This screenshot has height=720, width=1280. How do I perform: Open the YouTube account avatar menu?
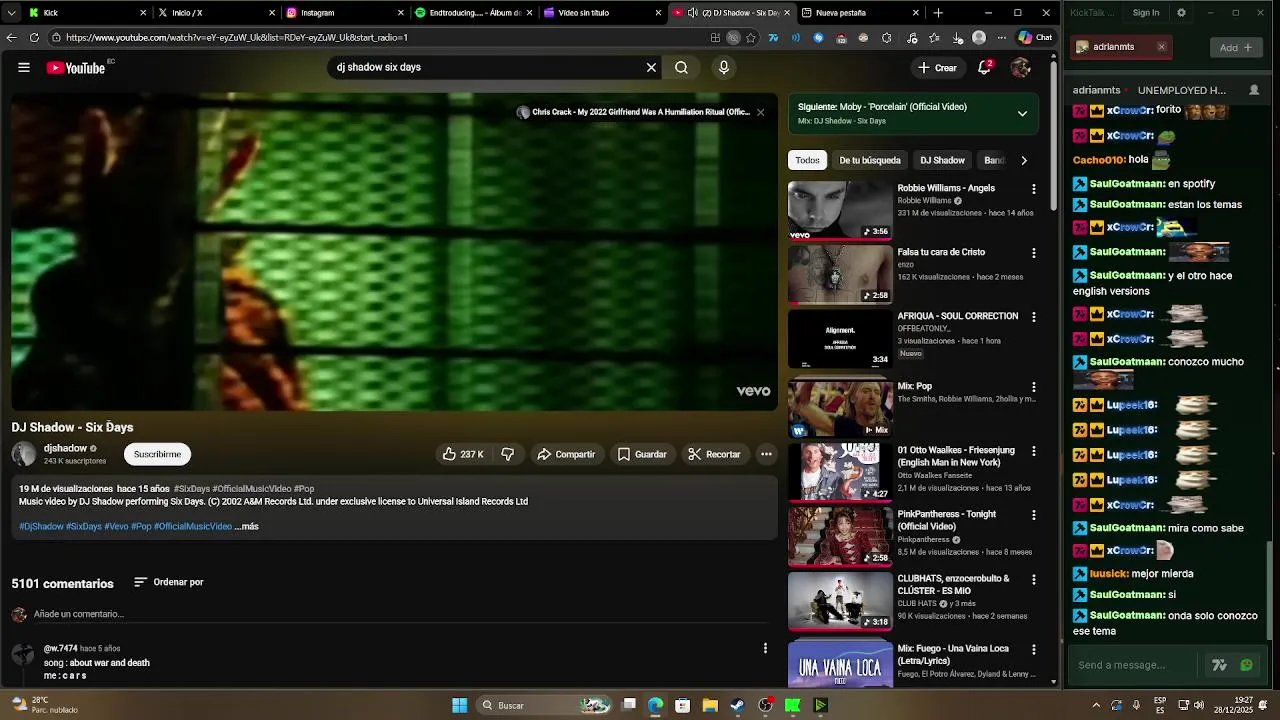[1020, 67]
